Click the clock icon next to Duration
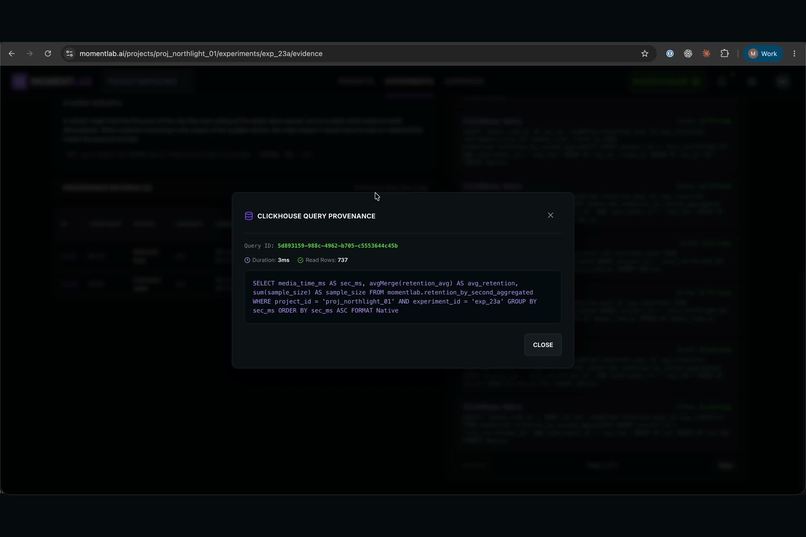 [247, 260]
